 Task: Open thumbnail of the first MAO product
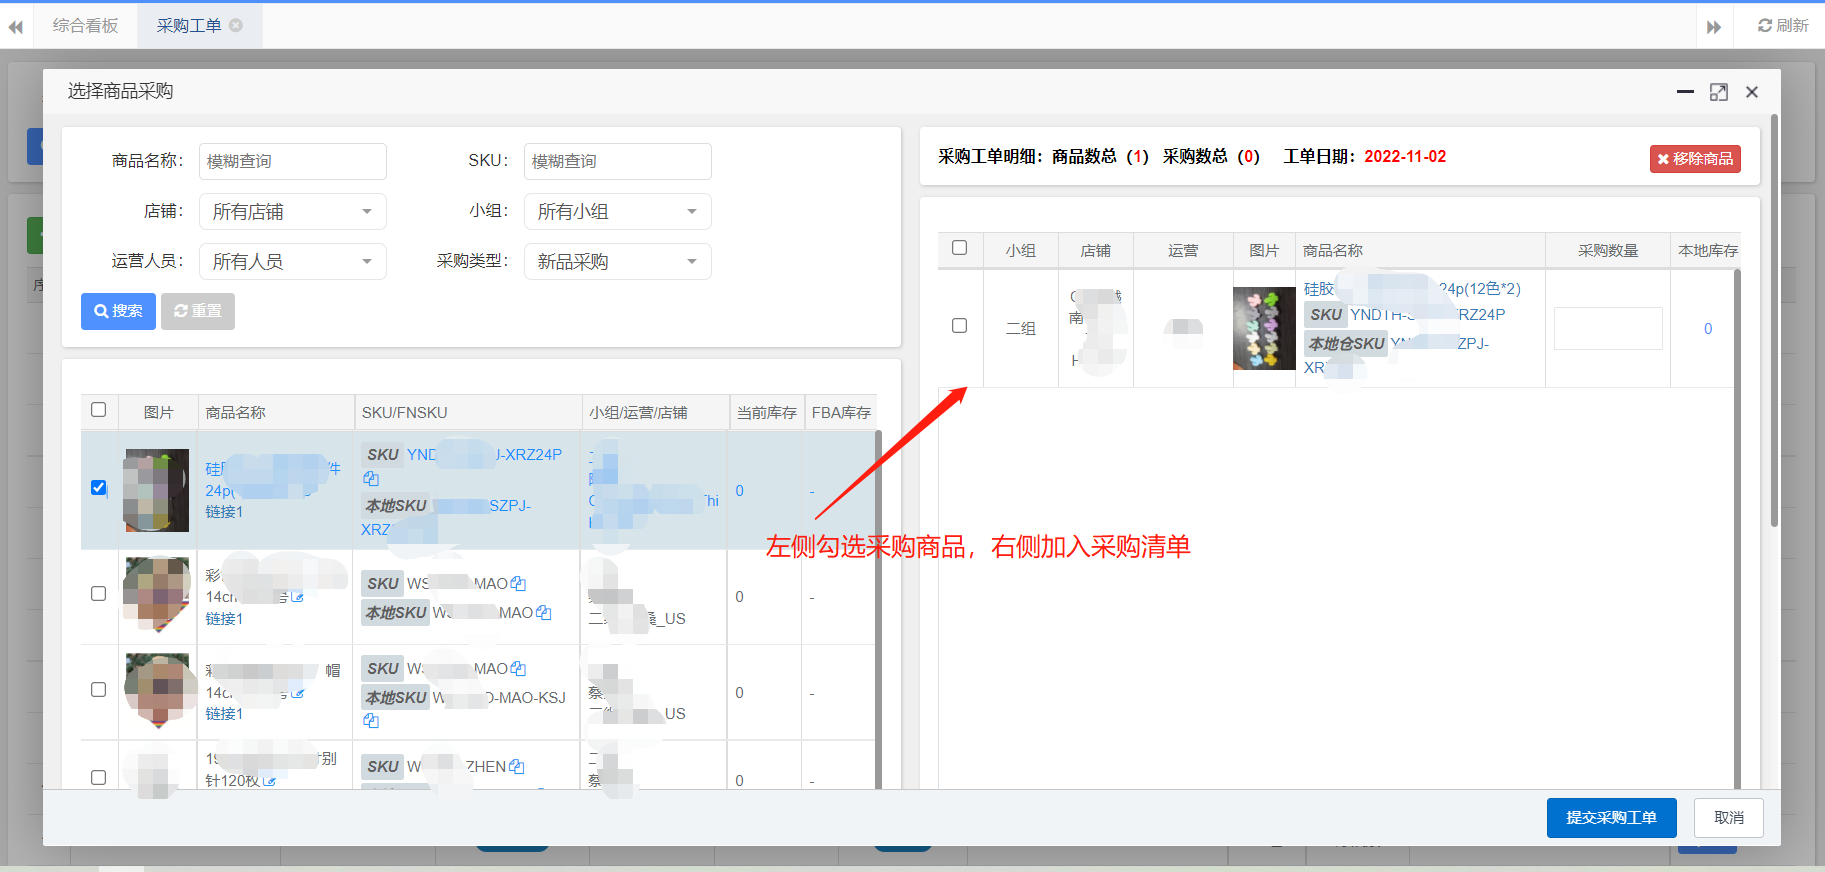(x=156, y=594)
